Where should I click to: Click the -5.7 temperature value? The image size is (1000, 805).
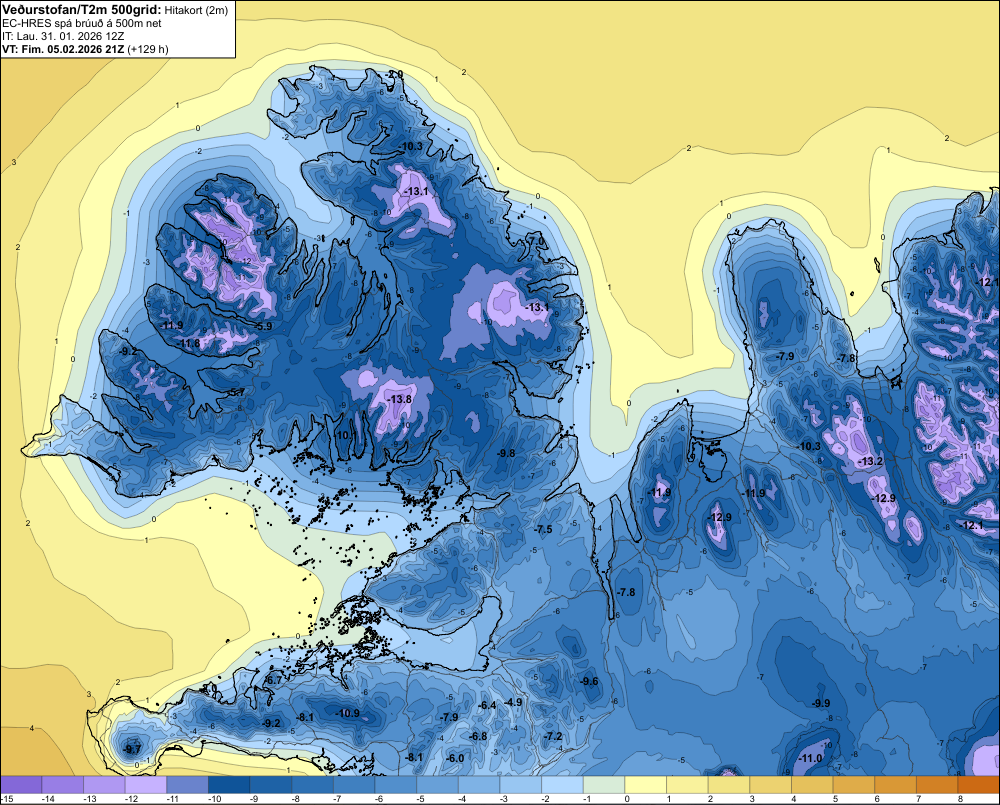(x=236, y=392)
